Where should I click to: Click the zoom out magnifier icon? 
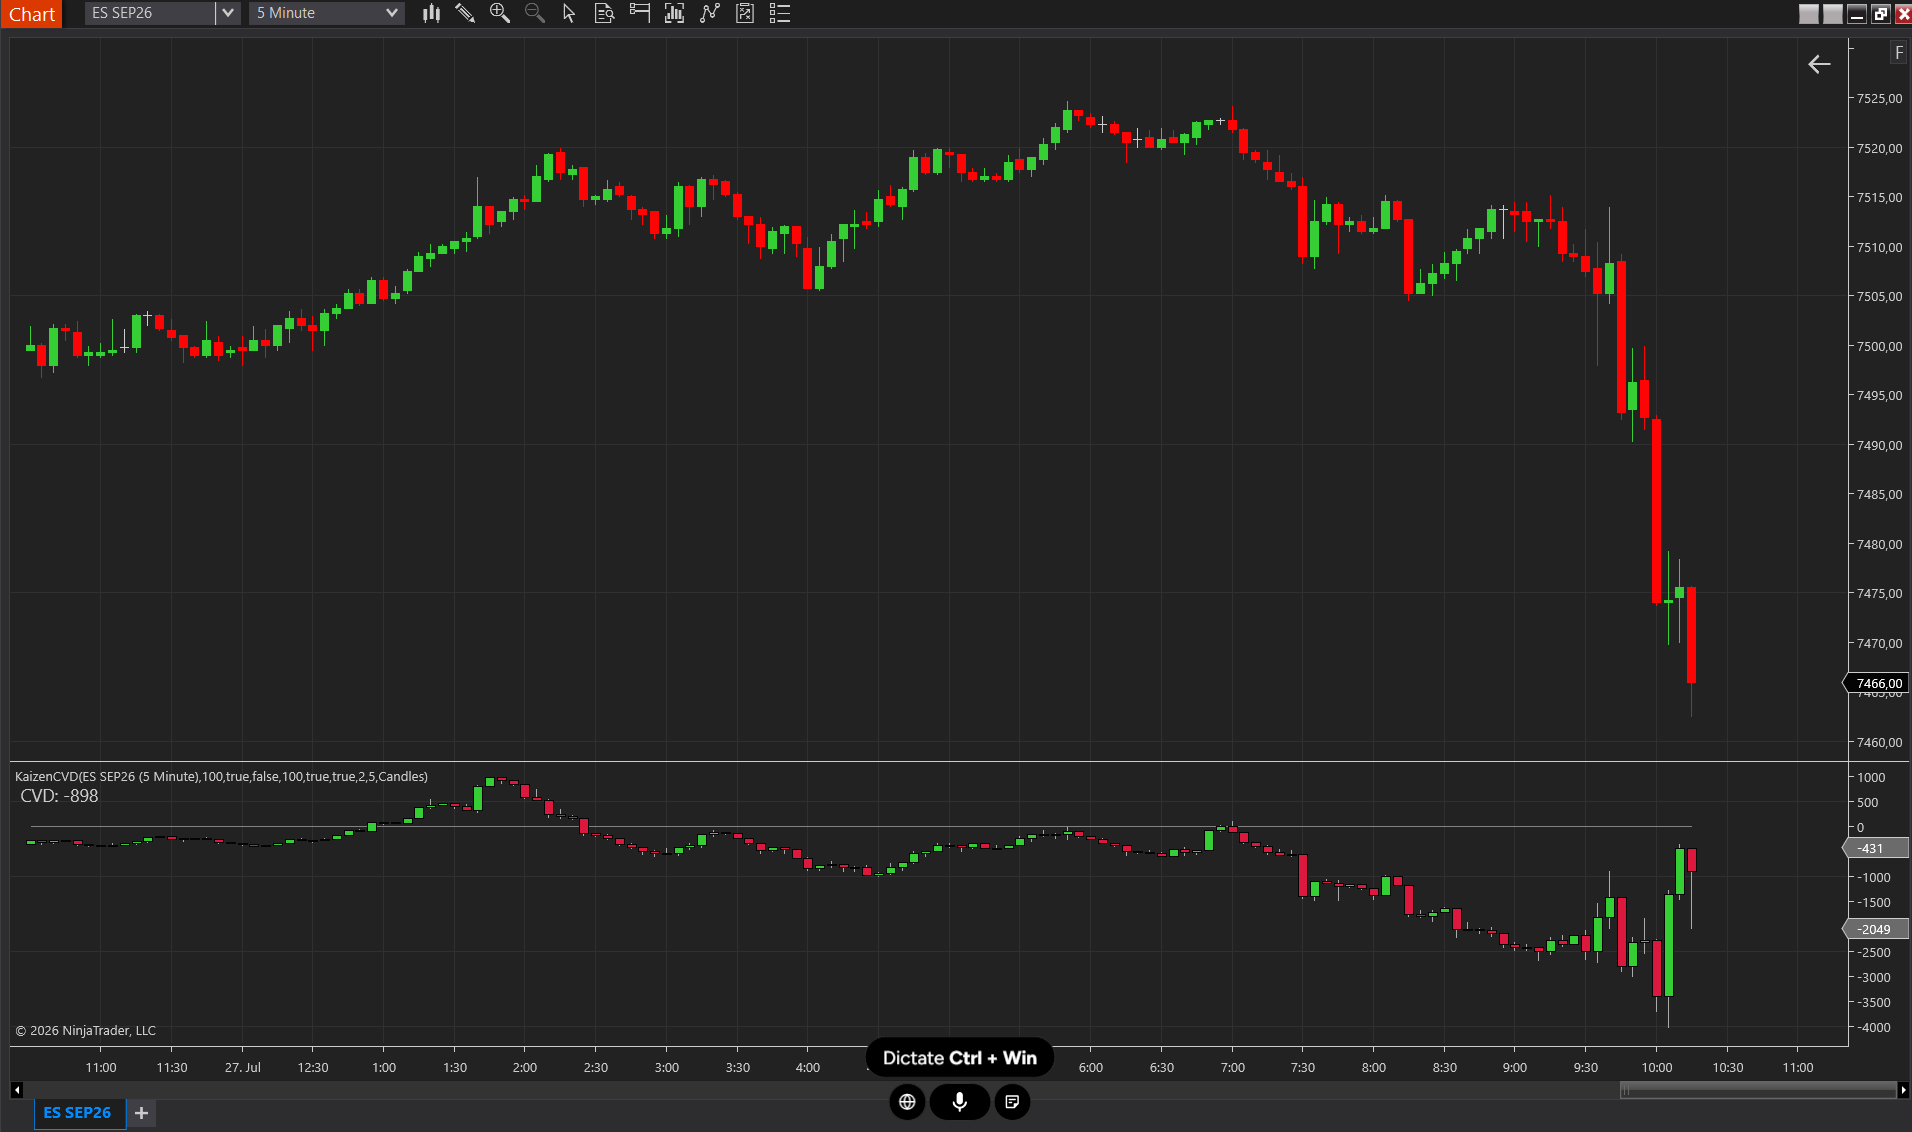(x=535, y=13)
